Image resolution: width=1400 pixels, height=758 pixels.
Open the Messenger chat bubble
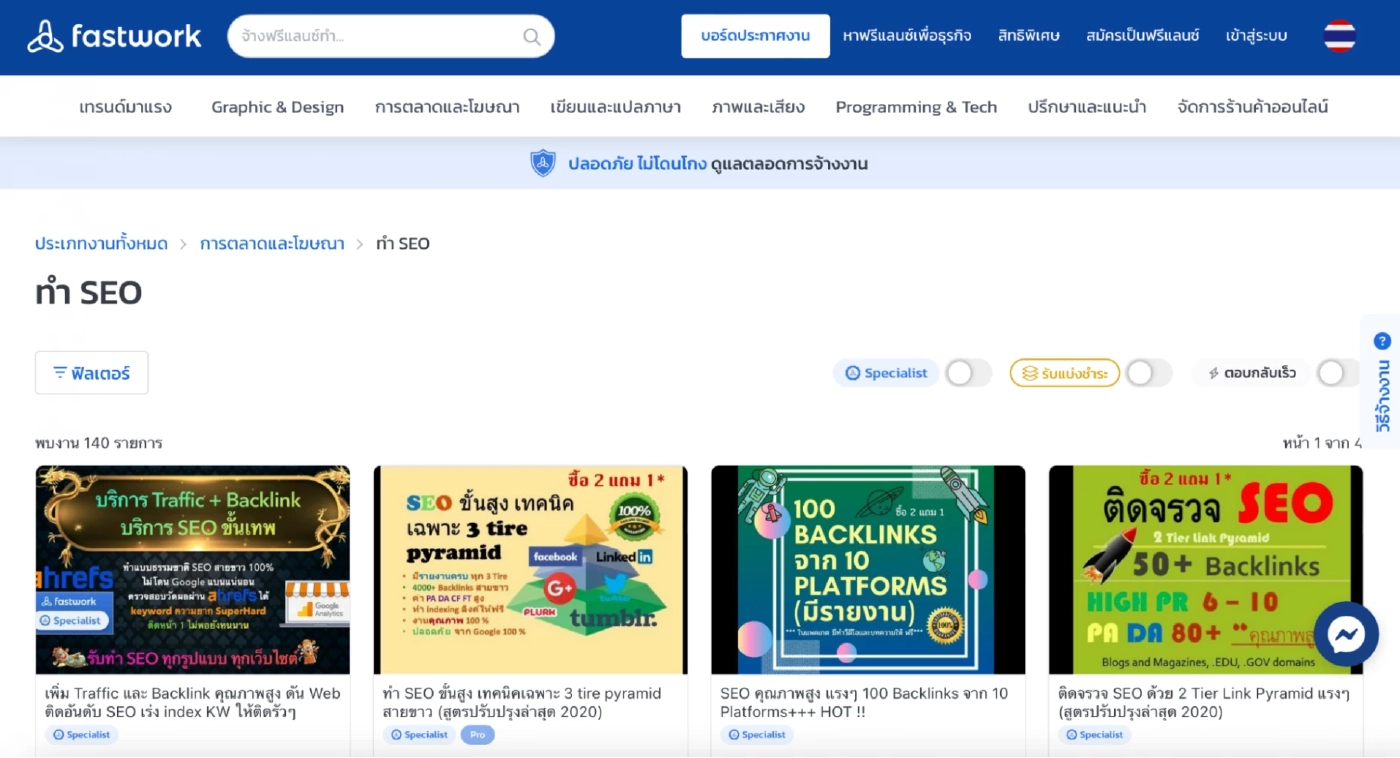click(1345, 634)
